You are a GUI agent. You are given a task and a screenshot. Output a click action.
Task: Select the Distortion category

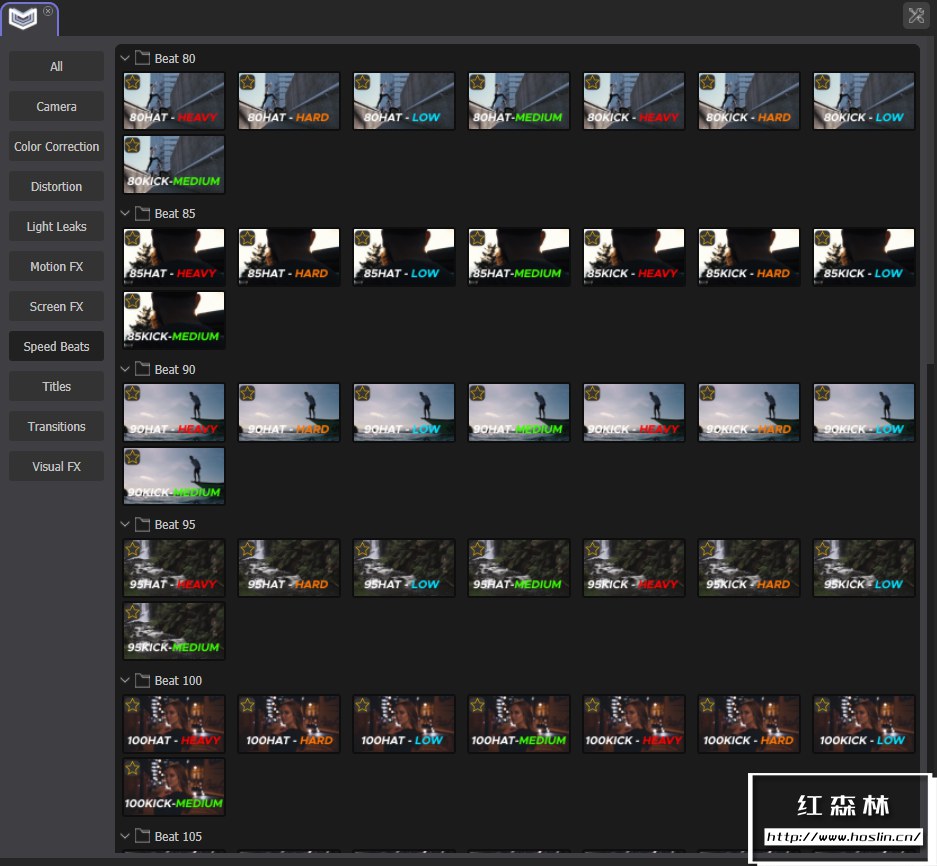point(56,186)
